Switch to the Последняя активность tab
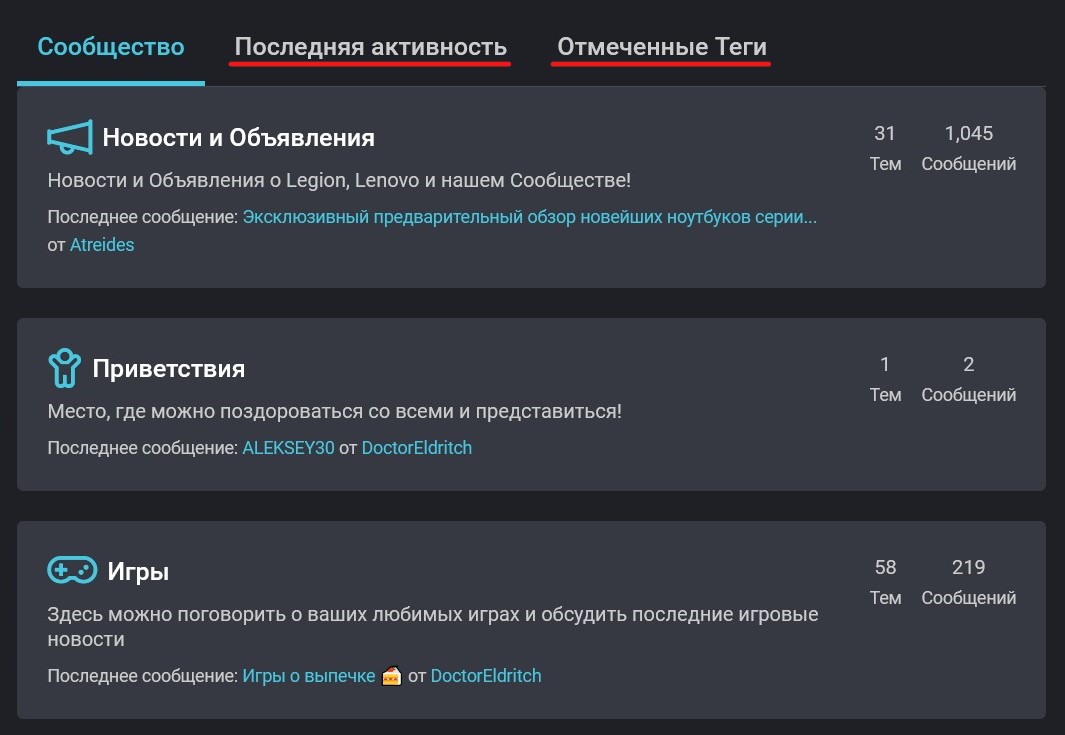1065x735 pixels. [369, 46]
